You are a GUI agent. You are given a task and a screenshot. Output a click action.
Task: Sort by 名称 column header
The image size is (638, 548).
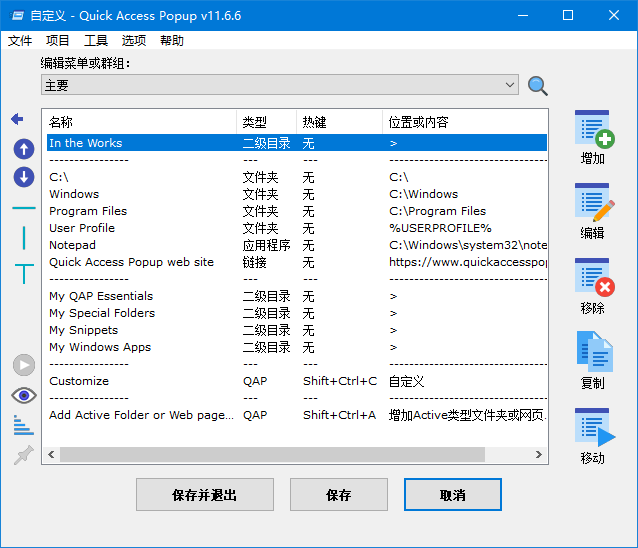140,122
